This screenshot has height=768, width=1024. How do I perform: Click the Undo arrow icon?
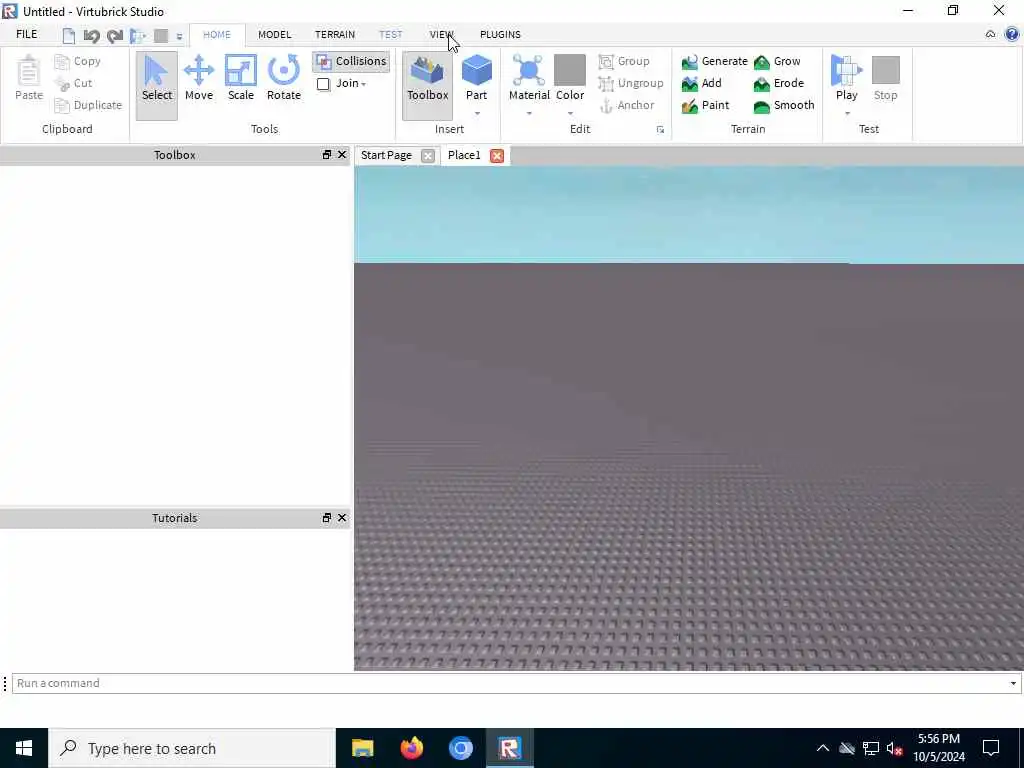pos(91,36)
